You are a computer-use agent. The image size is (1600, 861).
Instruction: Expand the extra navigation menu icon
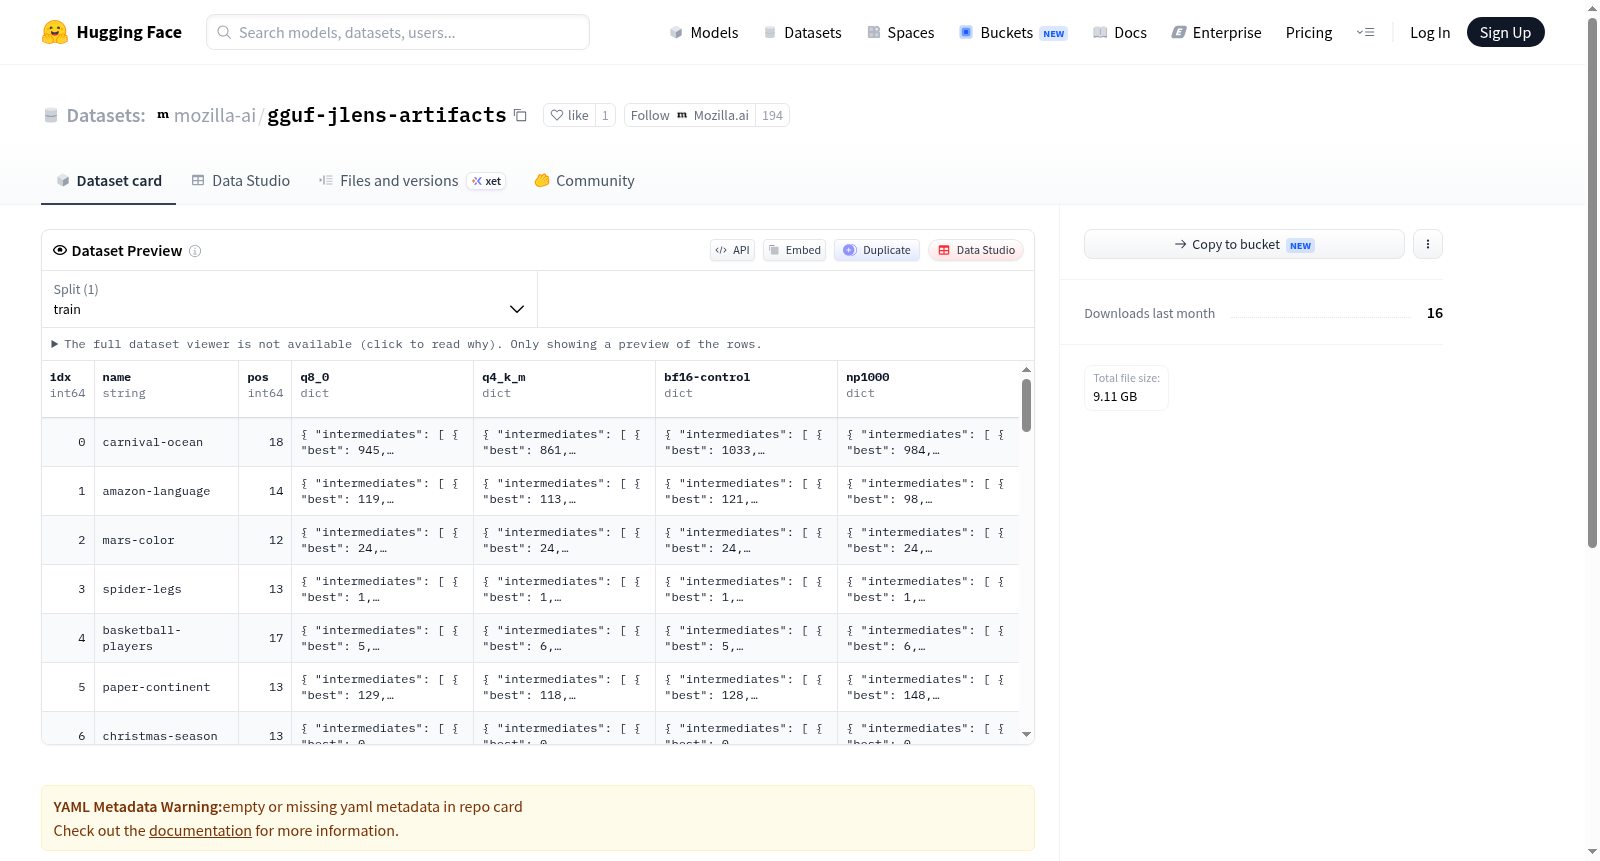point(1365,32)
